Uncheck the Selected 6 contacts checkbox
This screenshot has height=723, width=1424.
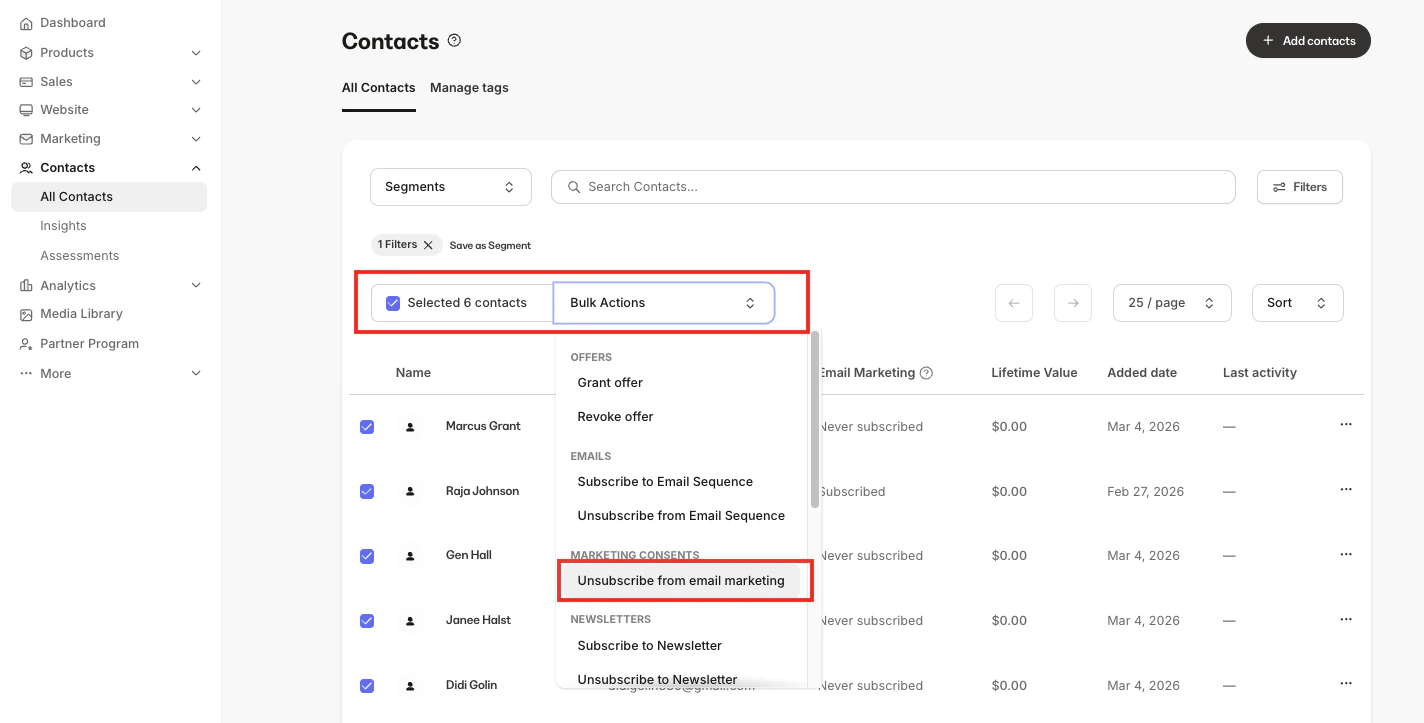(393, 302)
